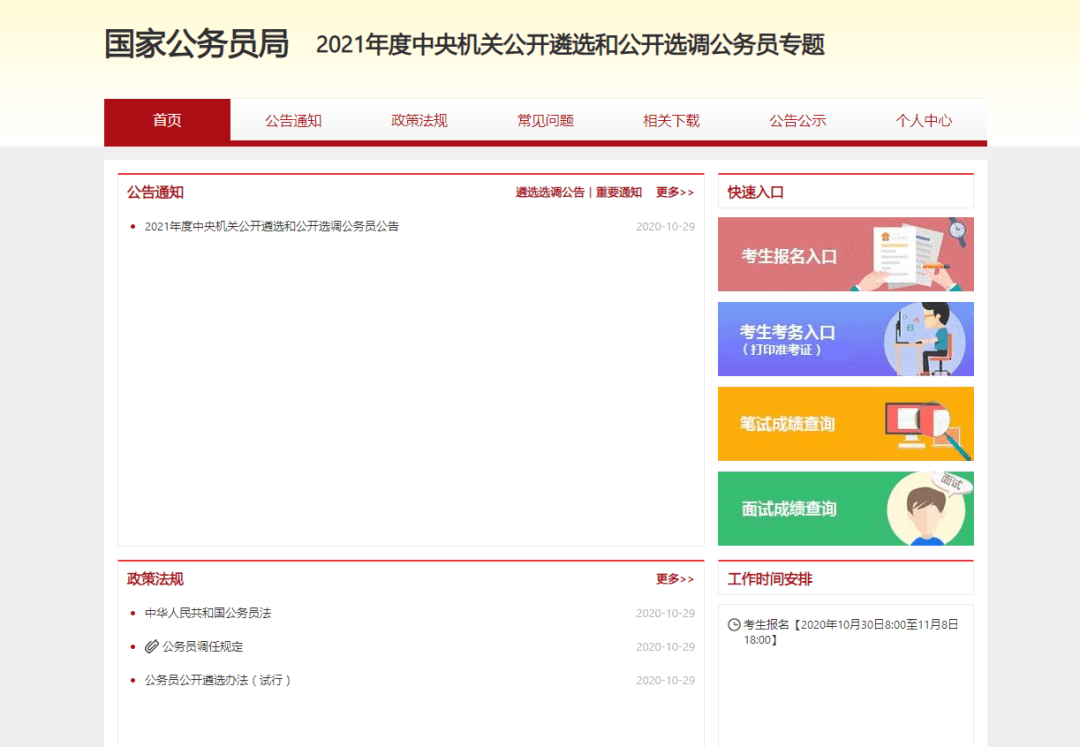Open the 公告公示 navigation tab
The height and width of the screenshot is (747, 1080).
(797, 121)
